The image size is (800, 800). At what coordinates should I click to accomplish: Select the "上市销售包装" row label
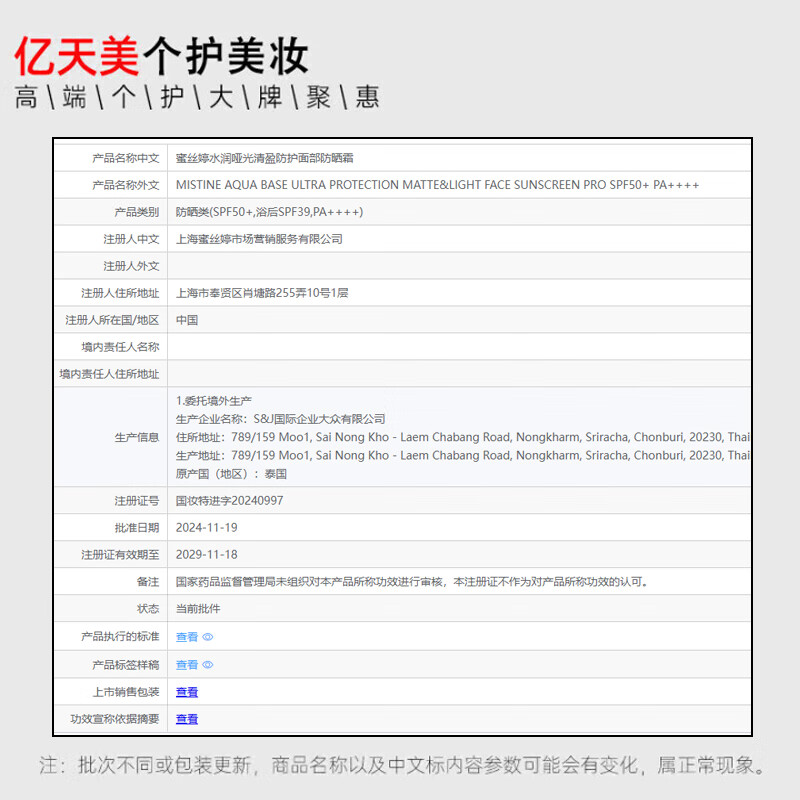[126, 692]
